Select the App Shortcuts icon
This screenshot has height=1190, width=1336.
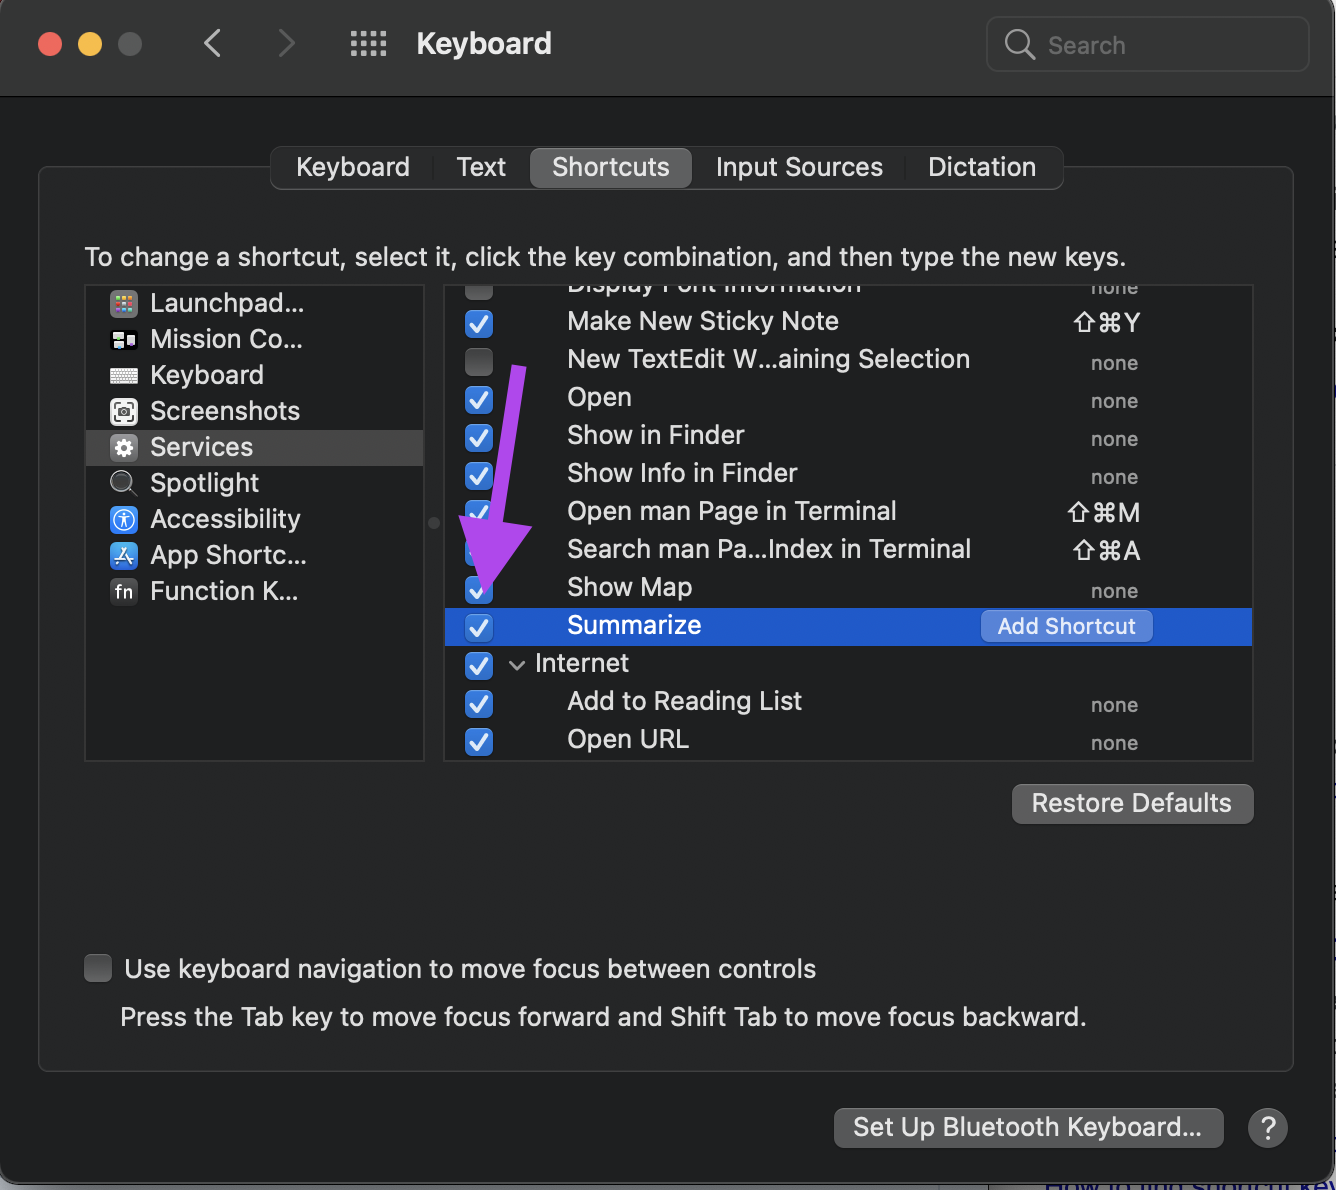click(124, 555)
